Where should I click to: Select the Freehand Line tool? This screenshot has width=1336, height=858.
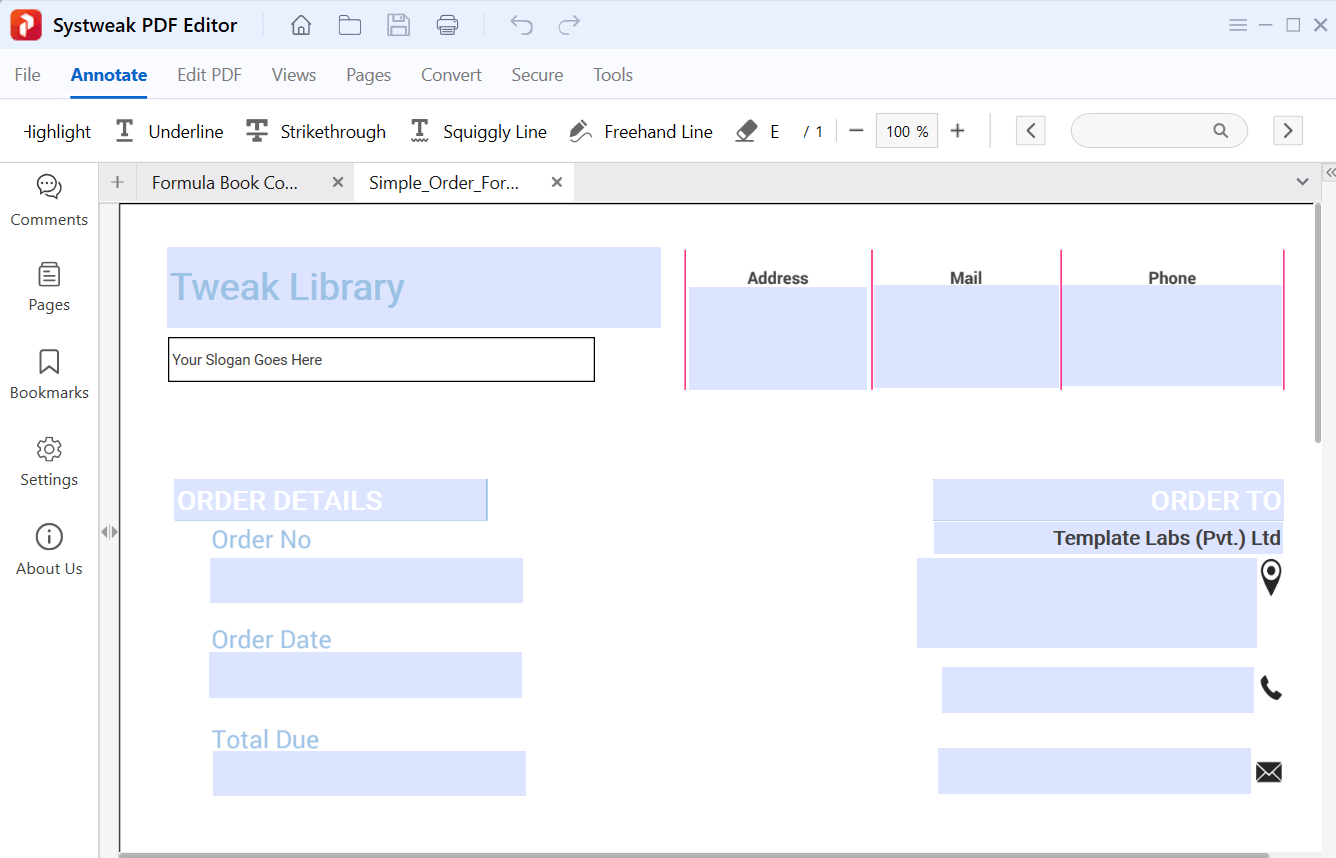tap(641, 132)
